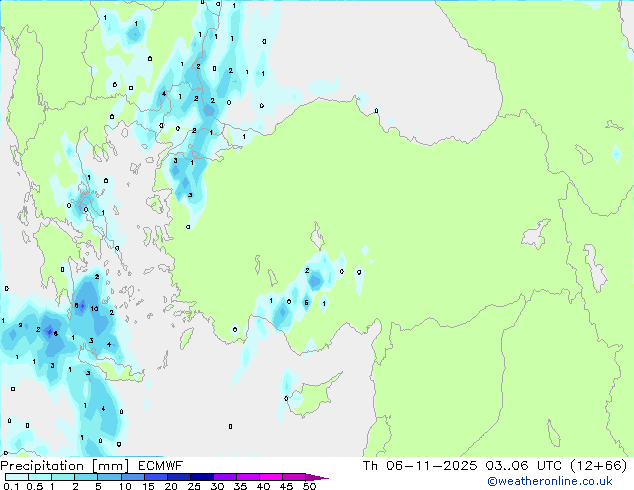Pick the purple legend swatch between 30 and 35

[x=228, y=478]
